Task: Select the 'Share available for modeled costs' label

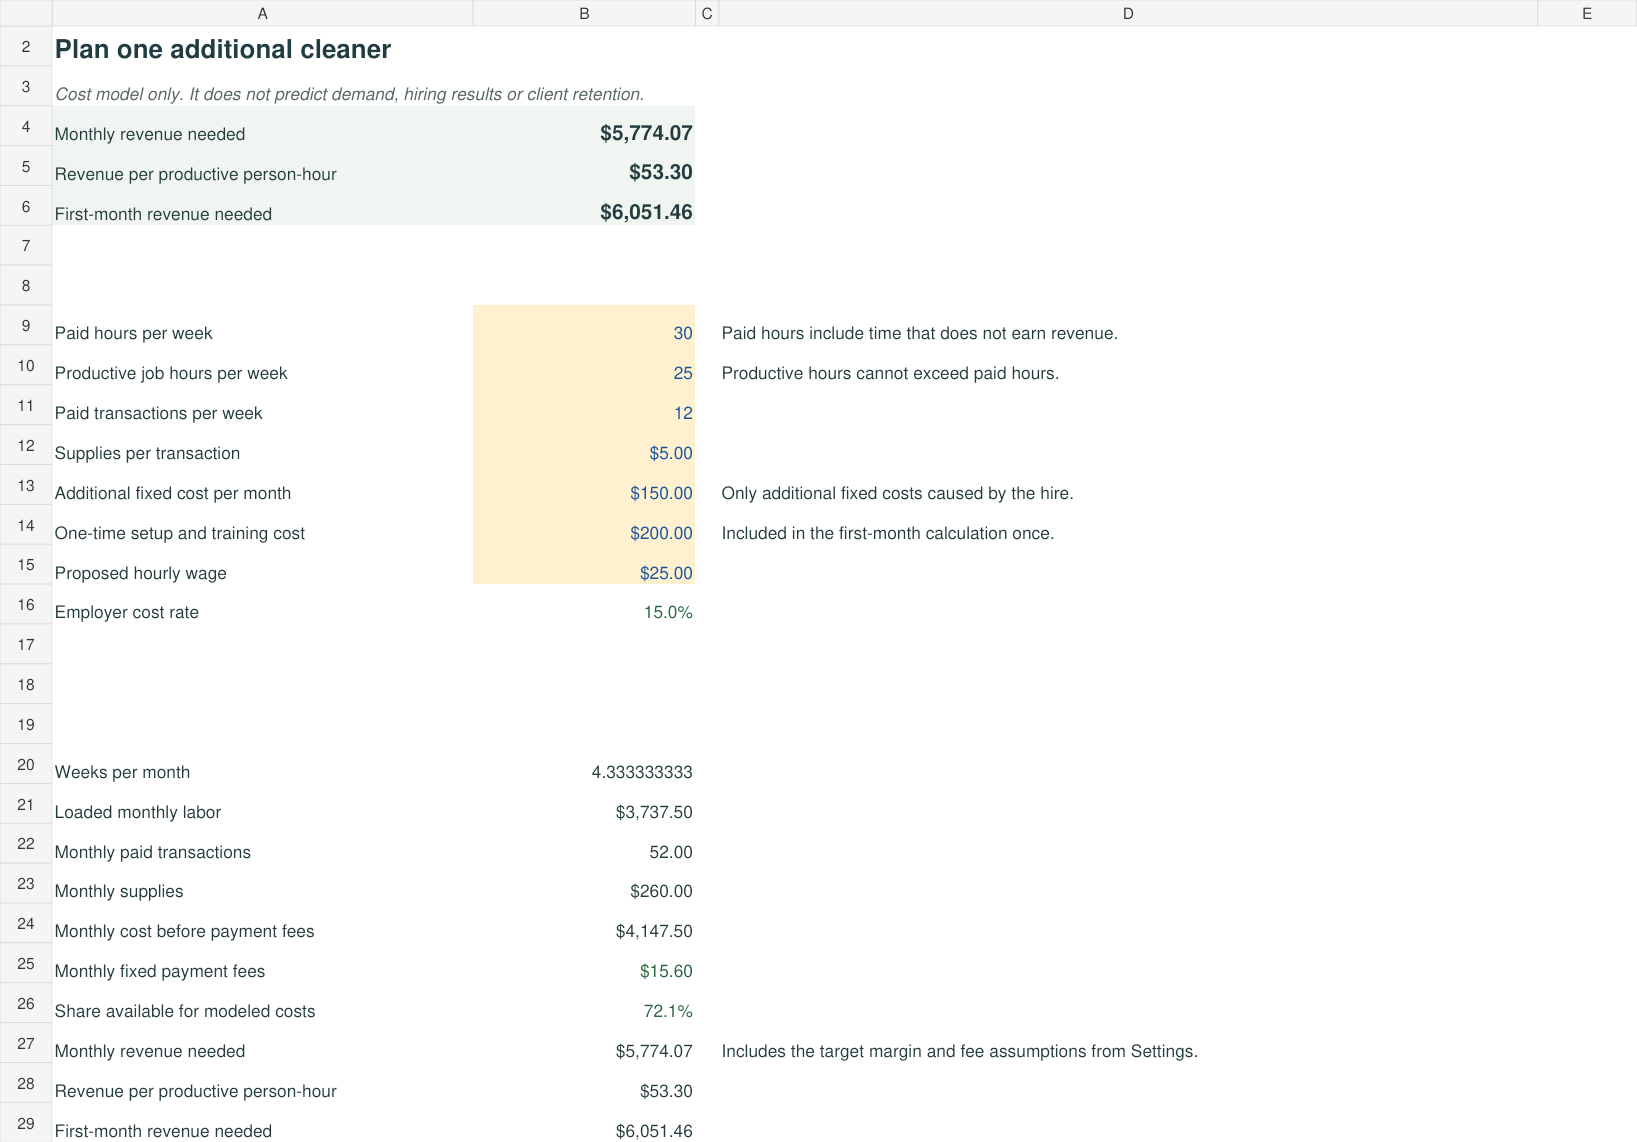Action: tap(185, 1011)
